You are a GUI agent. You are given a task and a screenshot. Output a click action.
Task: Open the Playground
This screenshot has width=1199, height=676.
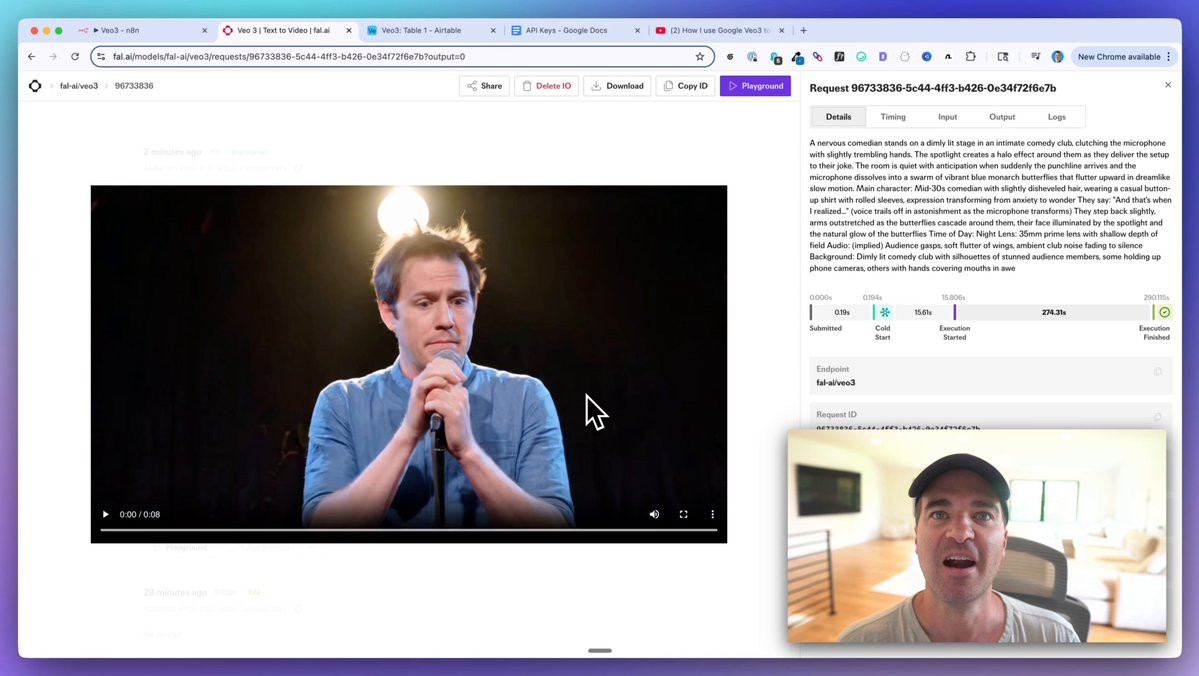(755, 86)
